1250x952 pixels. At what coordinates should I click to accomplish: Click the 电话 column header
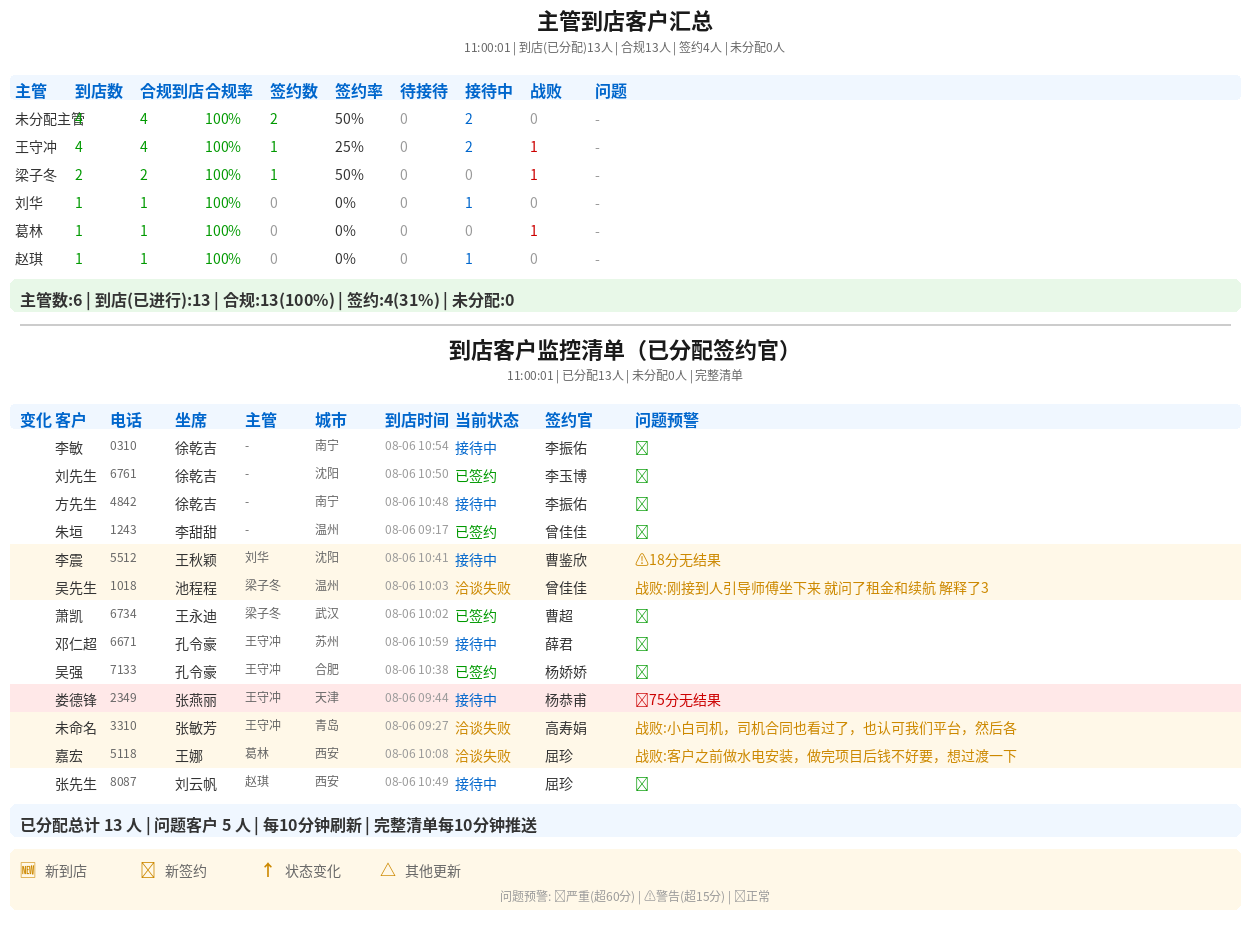click(x=126, y=420)
